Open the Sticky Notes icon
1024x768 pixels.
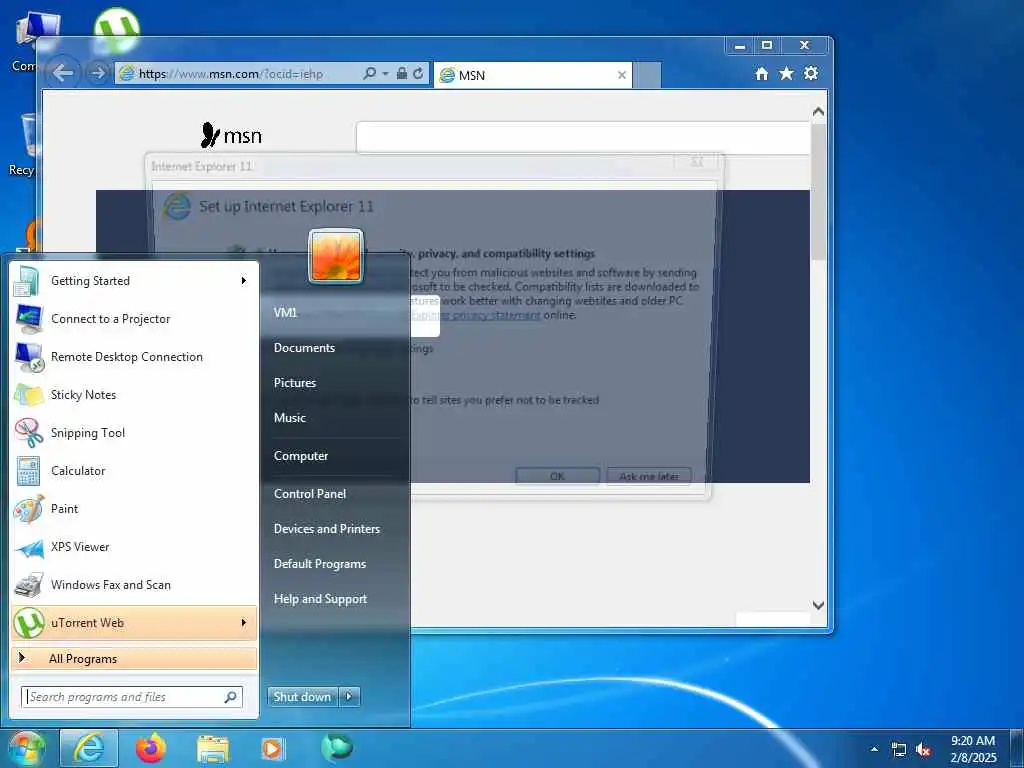click(x=29, y=395)
